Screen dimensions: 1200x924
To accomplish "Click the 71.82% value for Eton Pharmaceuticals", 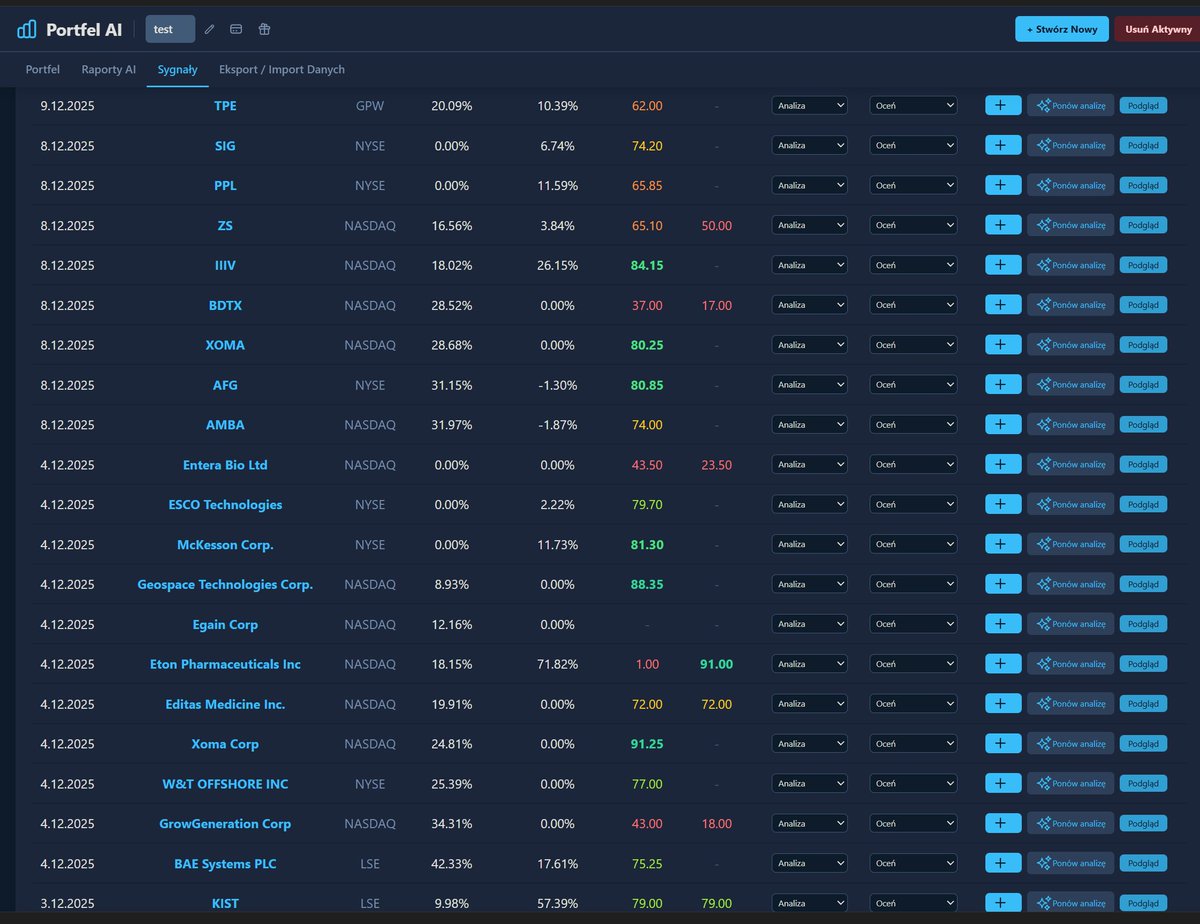I will pyautogui.click(x=556, y=664).
